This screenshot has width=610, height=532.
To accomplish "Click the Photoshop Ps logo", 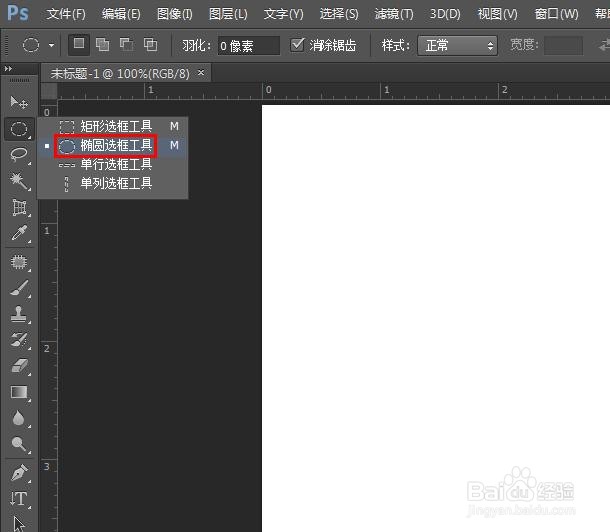I will coord(18,13).
